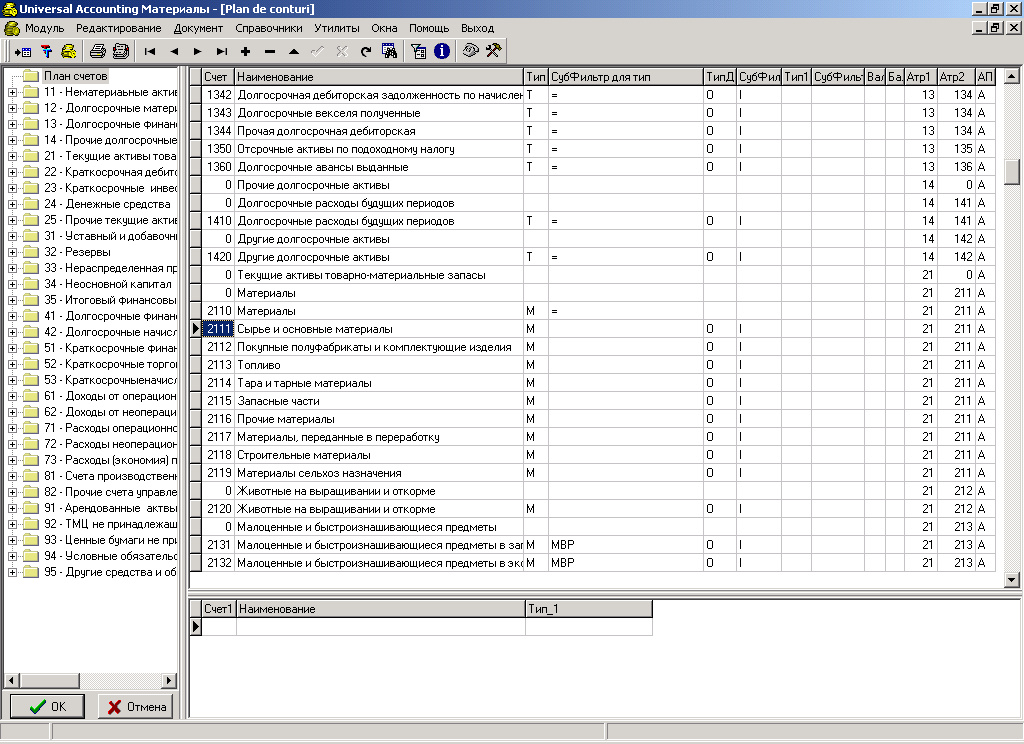
Task: Click the 'Счет' column header in the top grid
Action: 218,77
